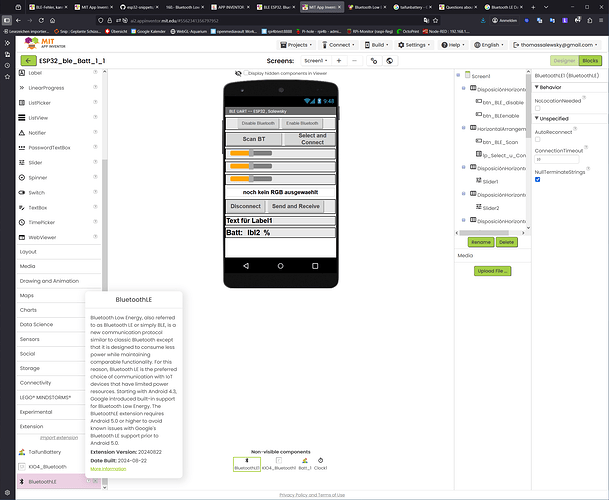Click the Scan BT button in the phone preview
Screen dimensions: 609x500
[x=254, y=139]
